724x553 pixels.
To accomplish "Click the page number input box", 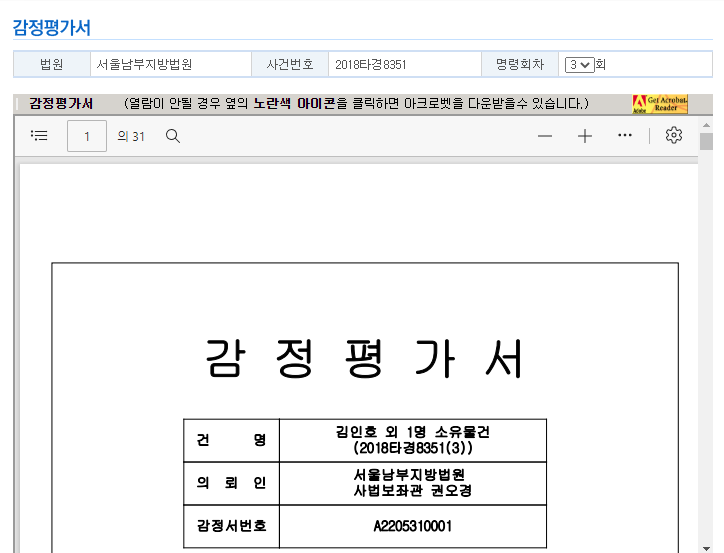I will pos(87,136).
